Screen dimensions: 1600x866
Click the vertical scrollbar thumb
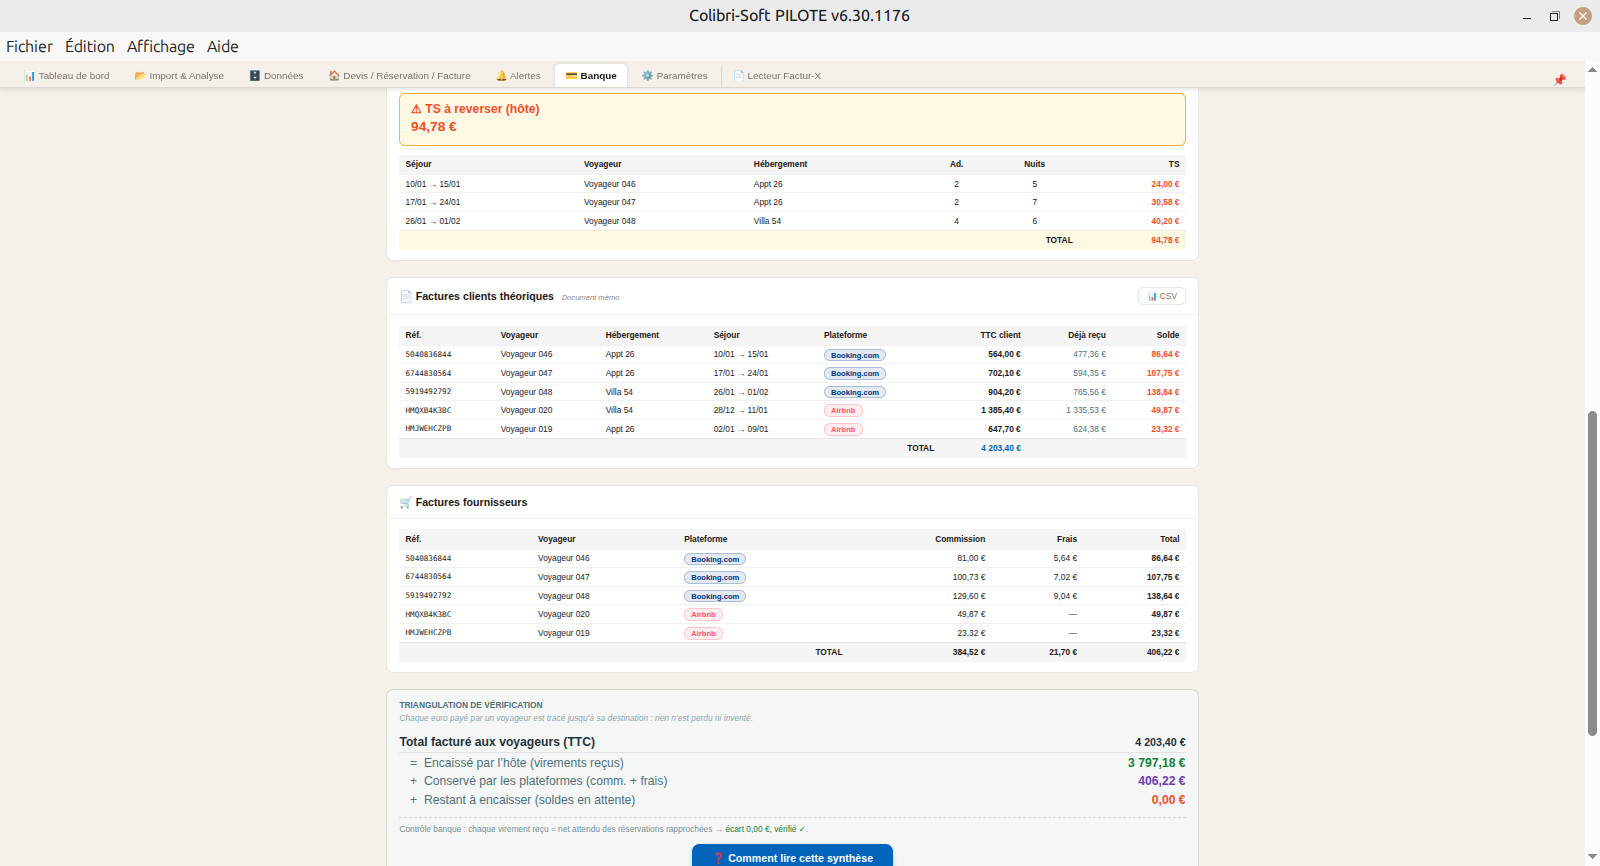click(1592, 573)
